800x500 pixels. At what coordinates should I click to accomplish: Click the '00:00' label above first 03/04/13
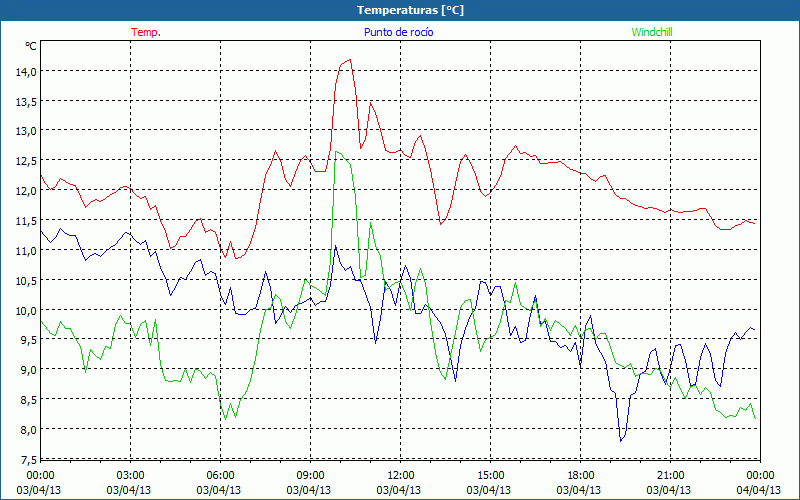[x=40, y=476]
